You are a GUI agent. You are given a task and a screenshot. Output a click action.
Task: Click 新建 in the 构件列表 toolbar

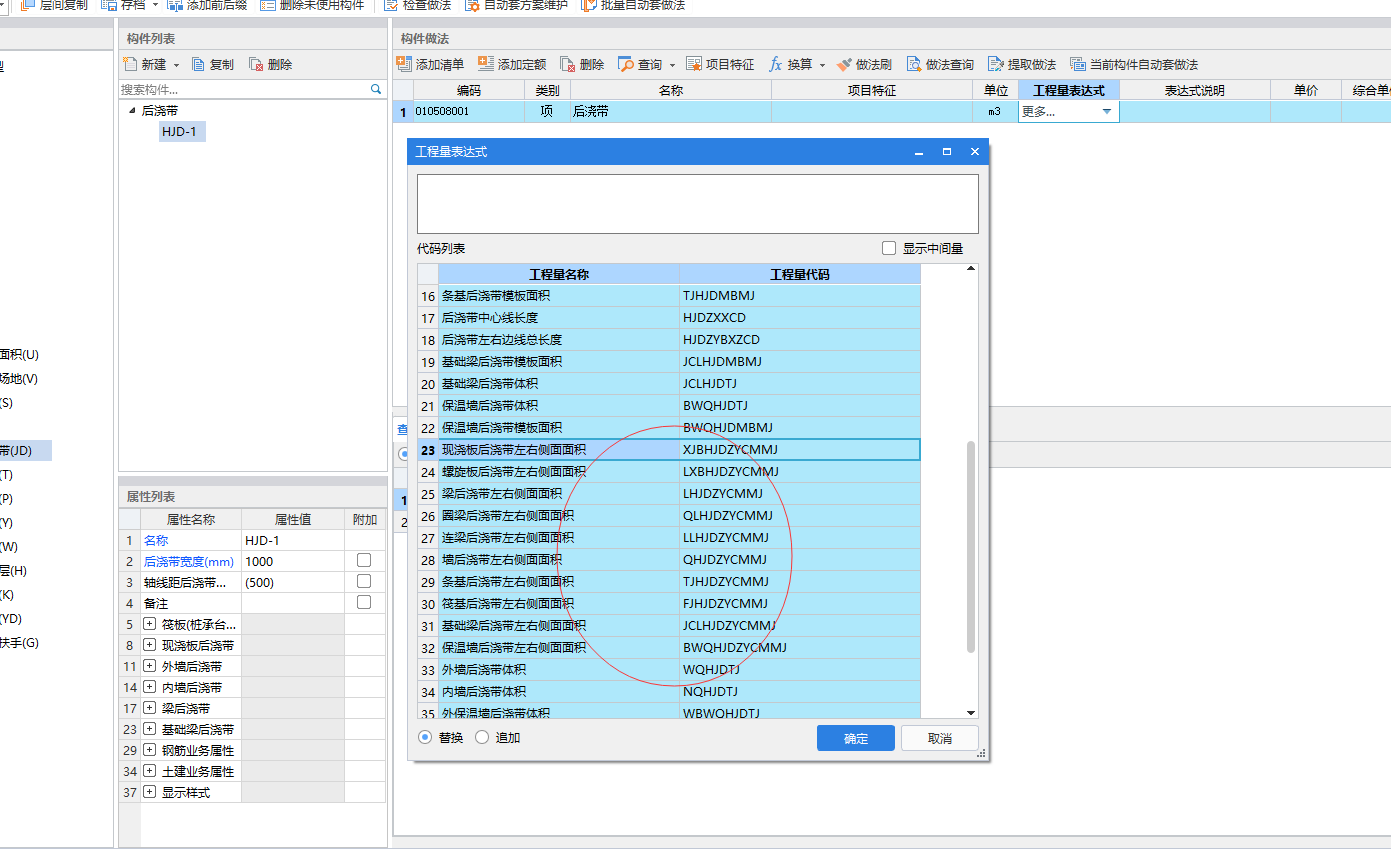click(145, 64)
